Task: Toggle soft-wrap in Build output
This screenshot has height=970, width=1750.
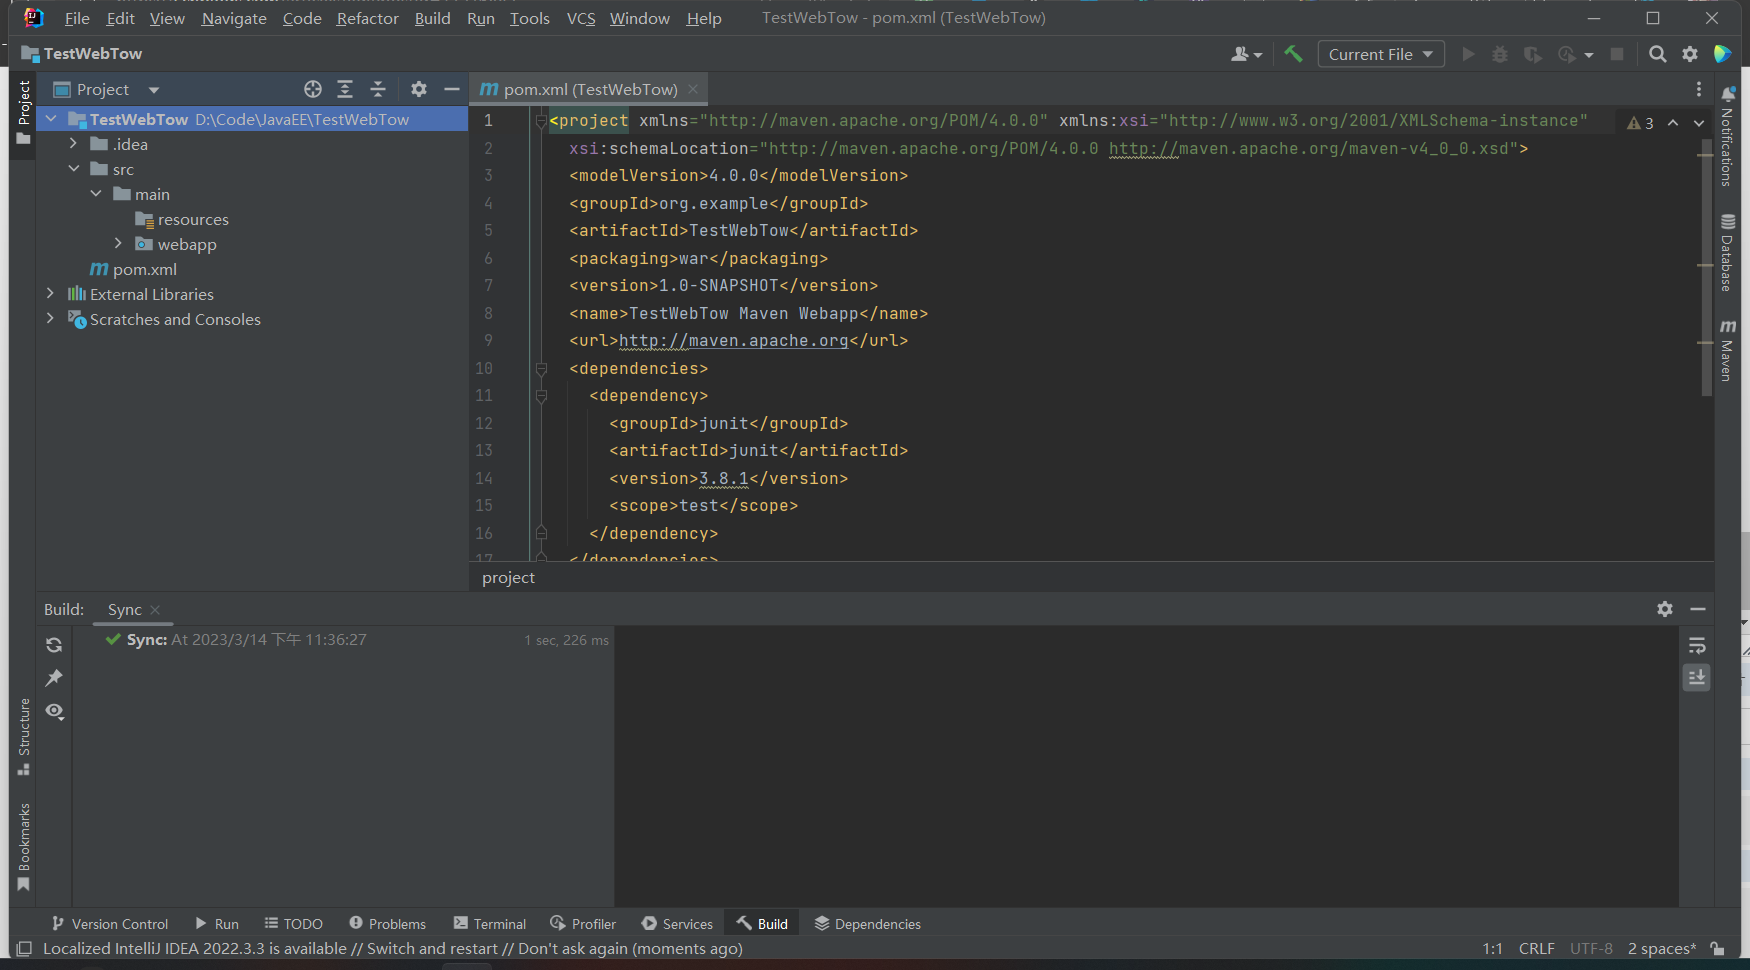Action: tap(1697, 645)
